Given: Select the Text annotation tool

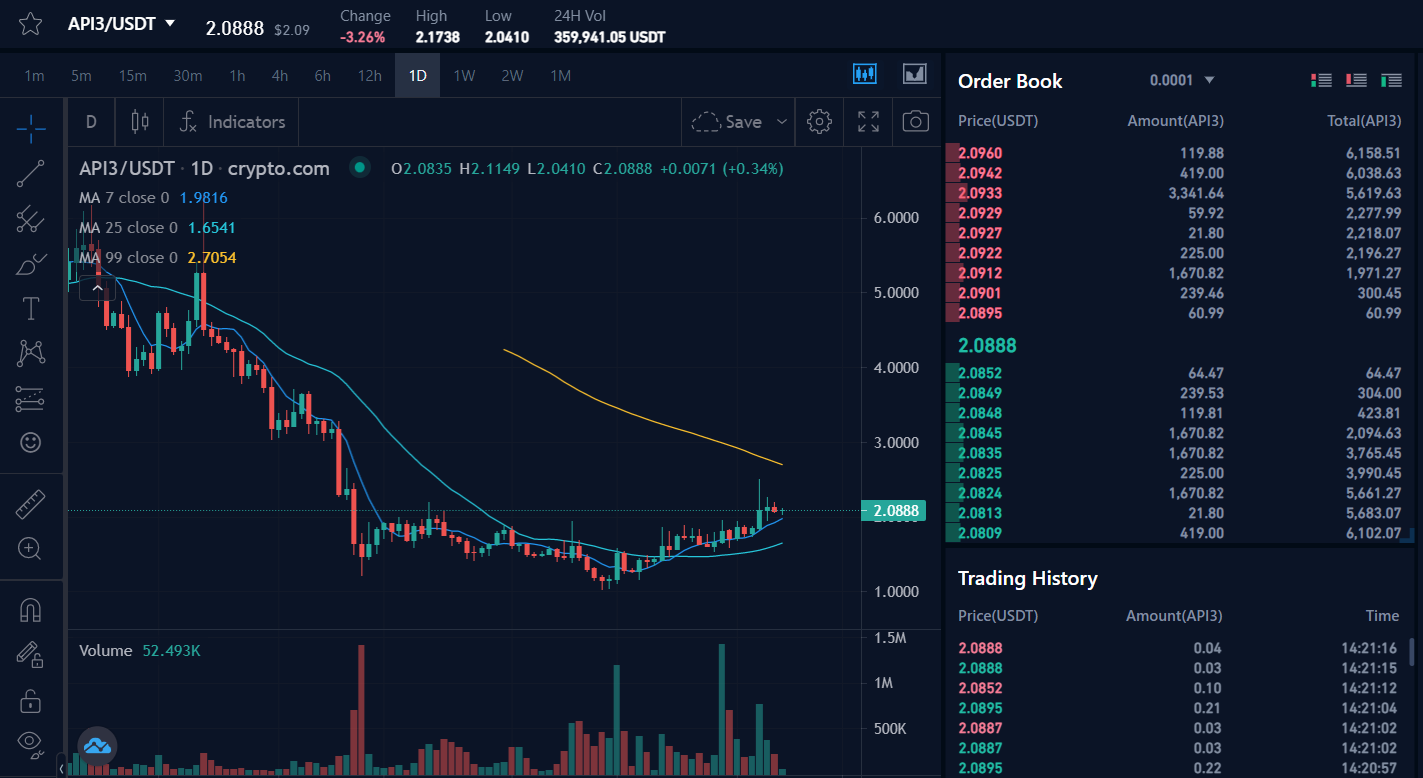Looking at the screenshot, I should click(x=31, y=308).
